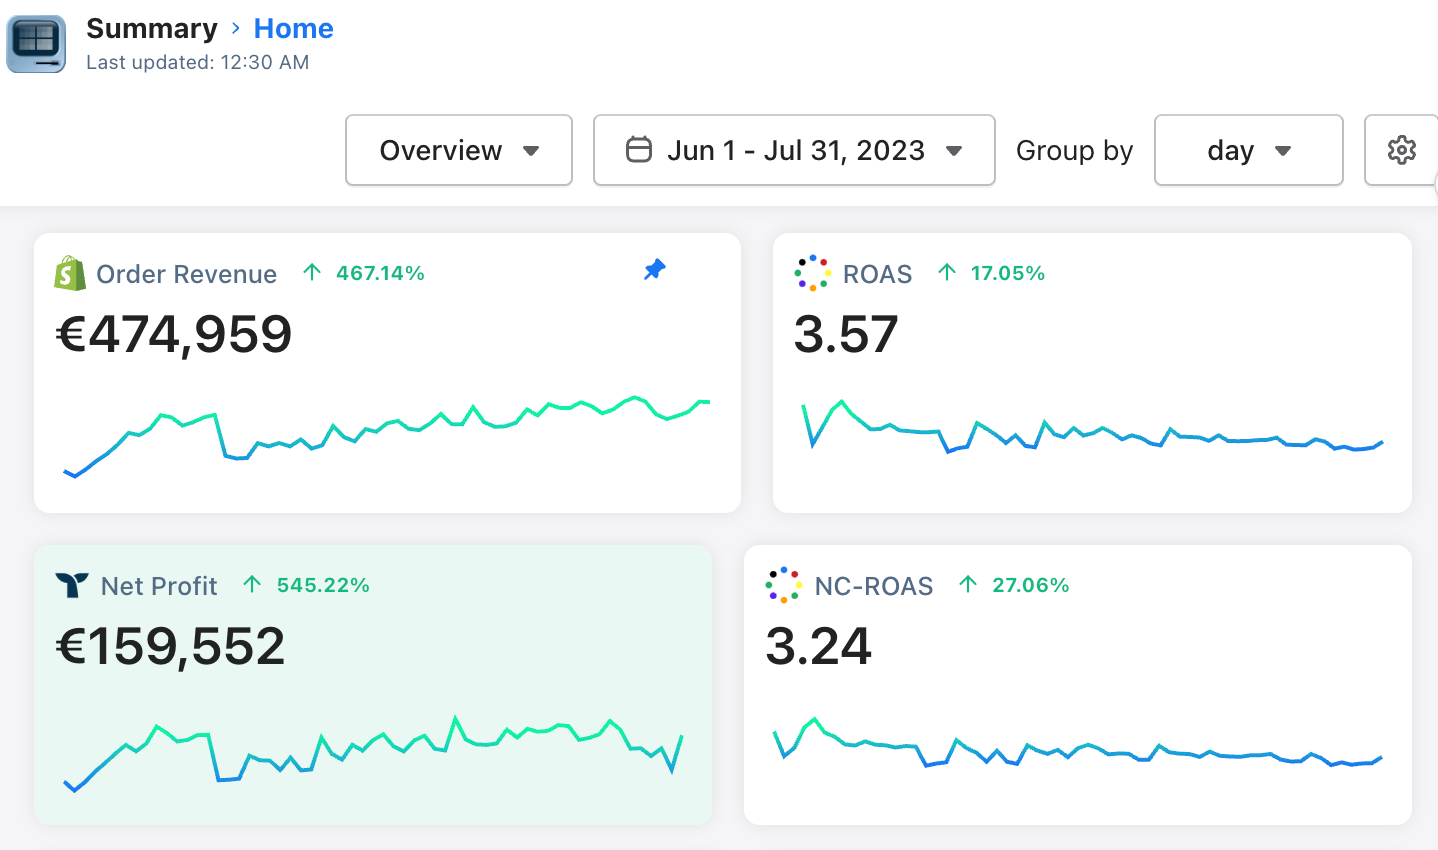Click the 17.05% change indicator
Viewport: 1438px width, 850px height.
pos(992,273)
